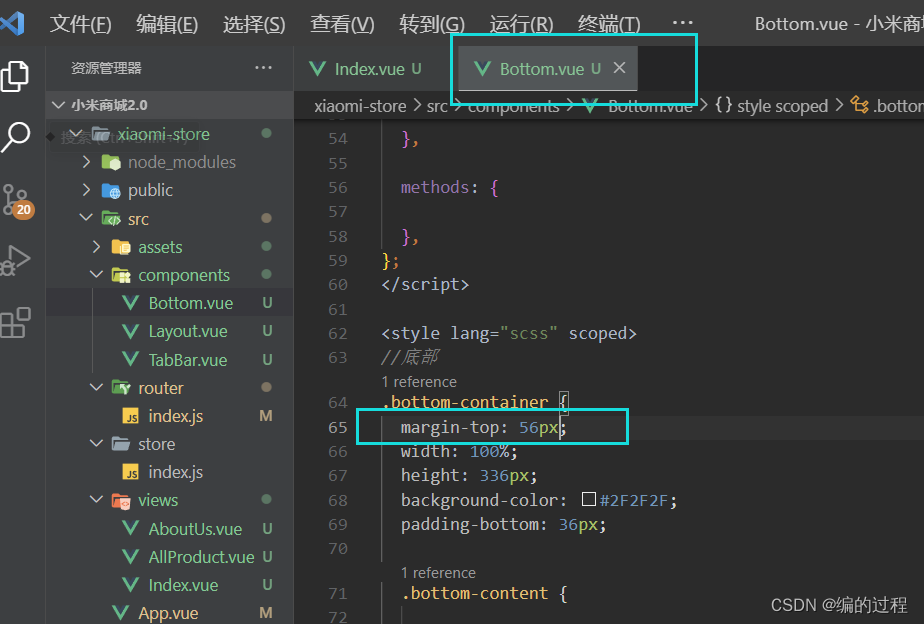The width and height of the screenshot is (924, 624).
Task: Expand the assets folder
Action: coord(97,246)
